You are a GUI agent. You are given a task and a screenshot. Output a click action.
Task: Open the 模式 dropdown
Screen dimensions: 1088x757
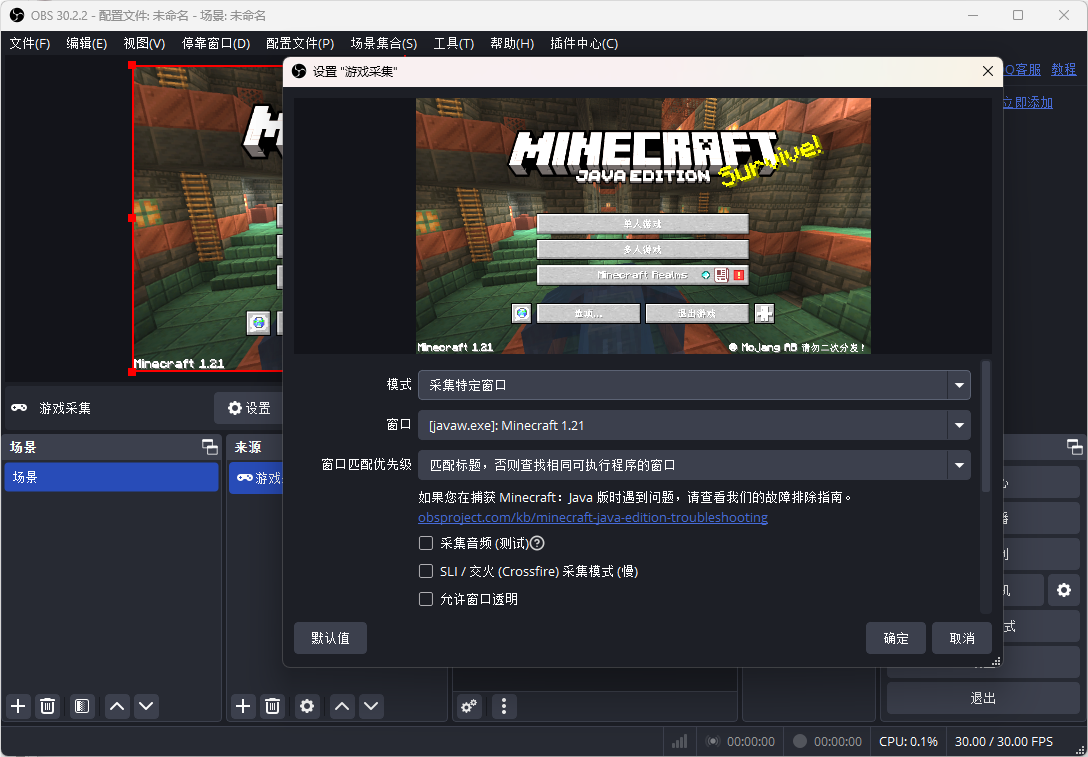(694, 385)
